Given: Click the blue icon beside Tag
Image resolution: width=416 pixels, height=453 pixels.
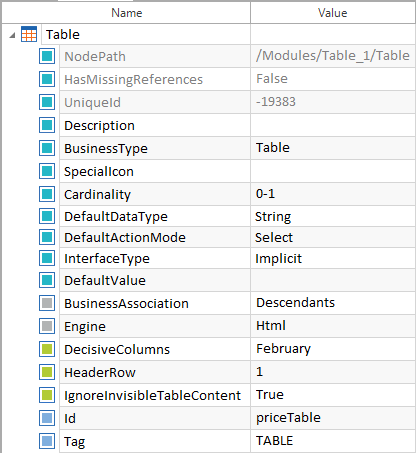Looking at the screenshot, I should (47, 441).
